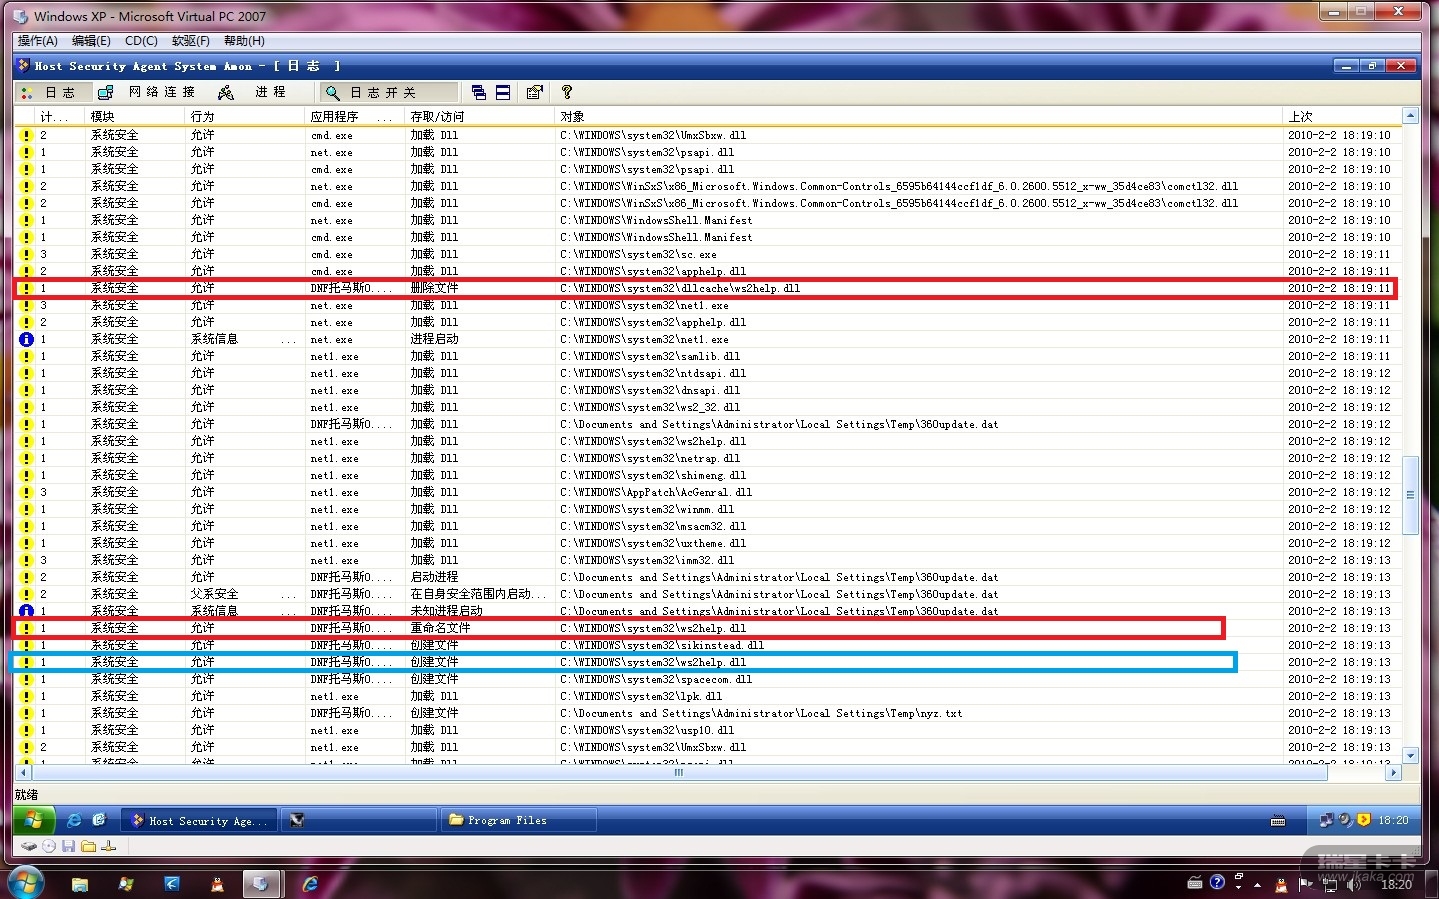Viewport: 1439px width, 899px height.
Task: Open the Windows 7 Start orb
Action: click(24, 884)
